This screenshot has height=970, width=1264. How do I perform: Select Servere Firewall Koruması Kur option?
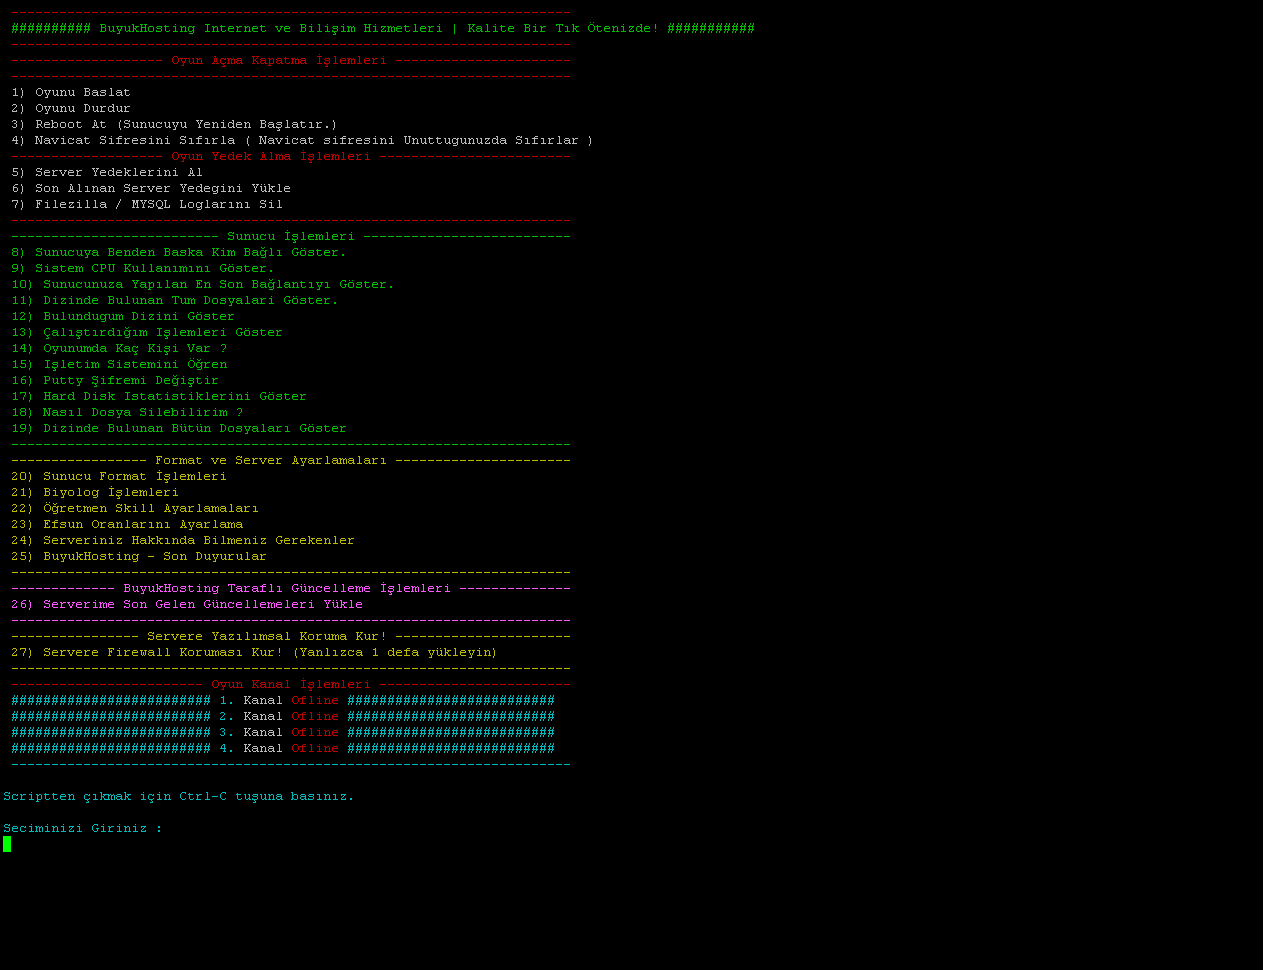coord(254,652)
